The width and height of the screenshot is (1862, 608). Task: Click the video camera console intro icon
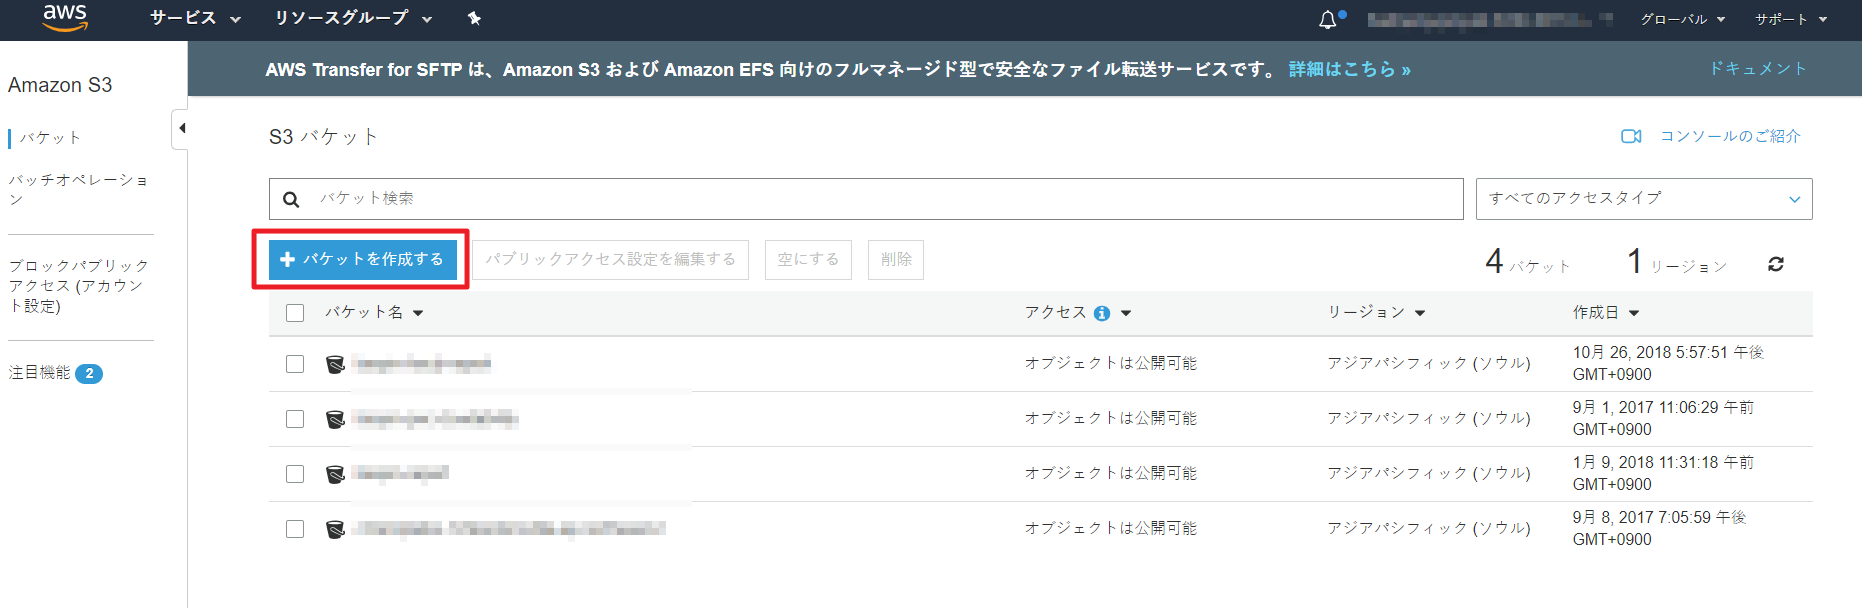[x=1631, y=136]
